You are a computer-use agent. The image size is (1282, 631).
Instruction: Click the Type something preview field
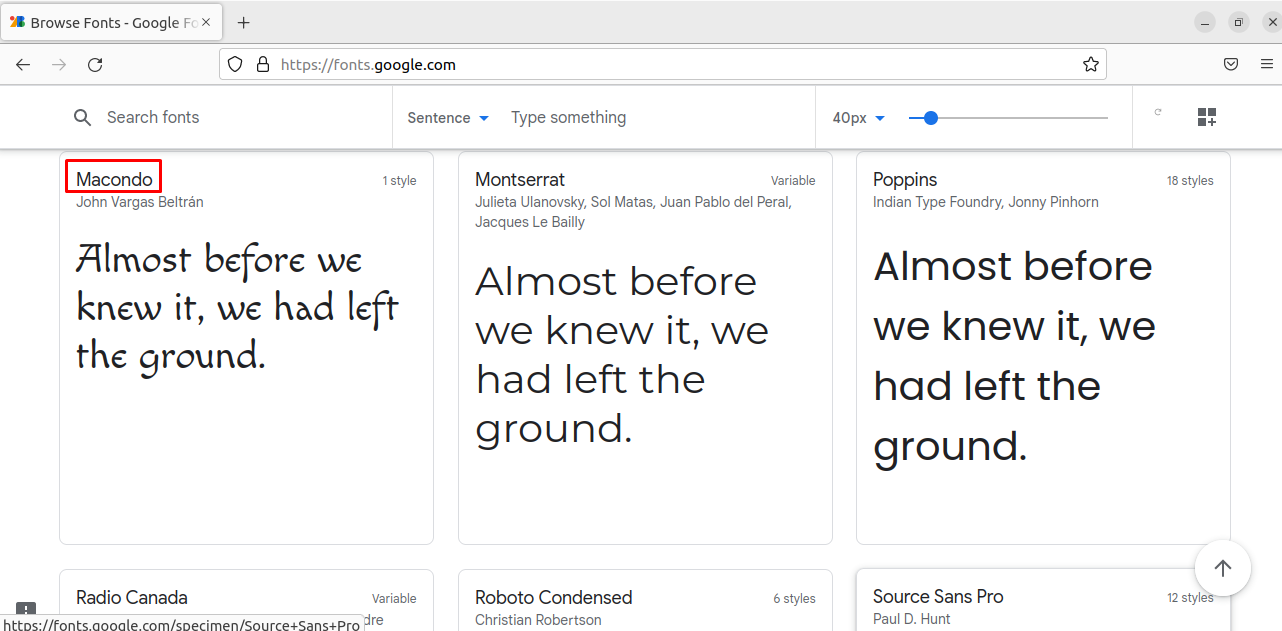click(x=568, y=117)
